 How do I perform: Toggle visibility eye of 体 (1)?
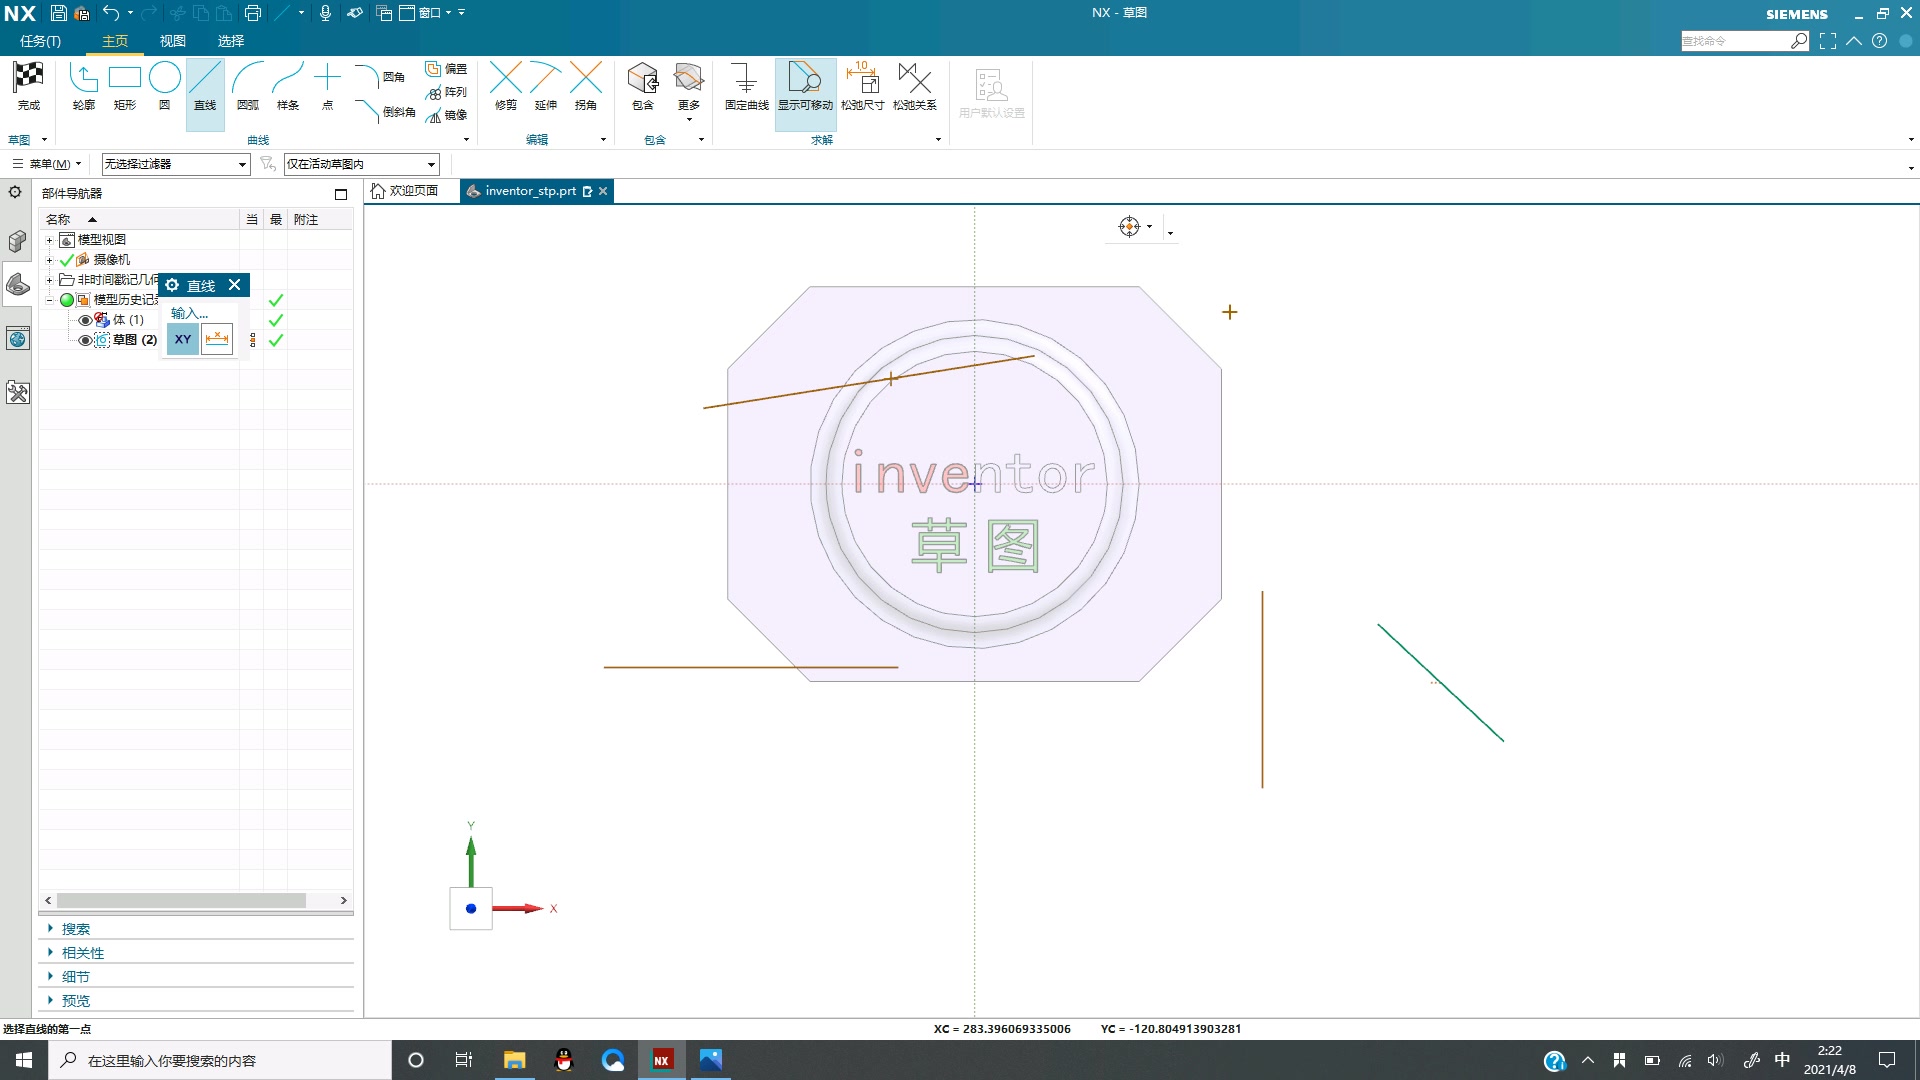85,320
